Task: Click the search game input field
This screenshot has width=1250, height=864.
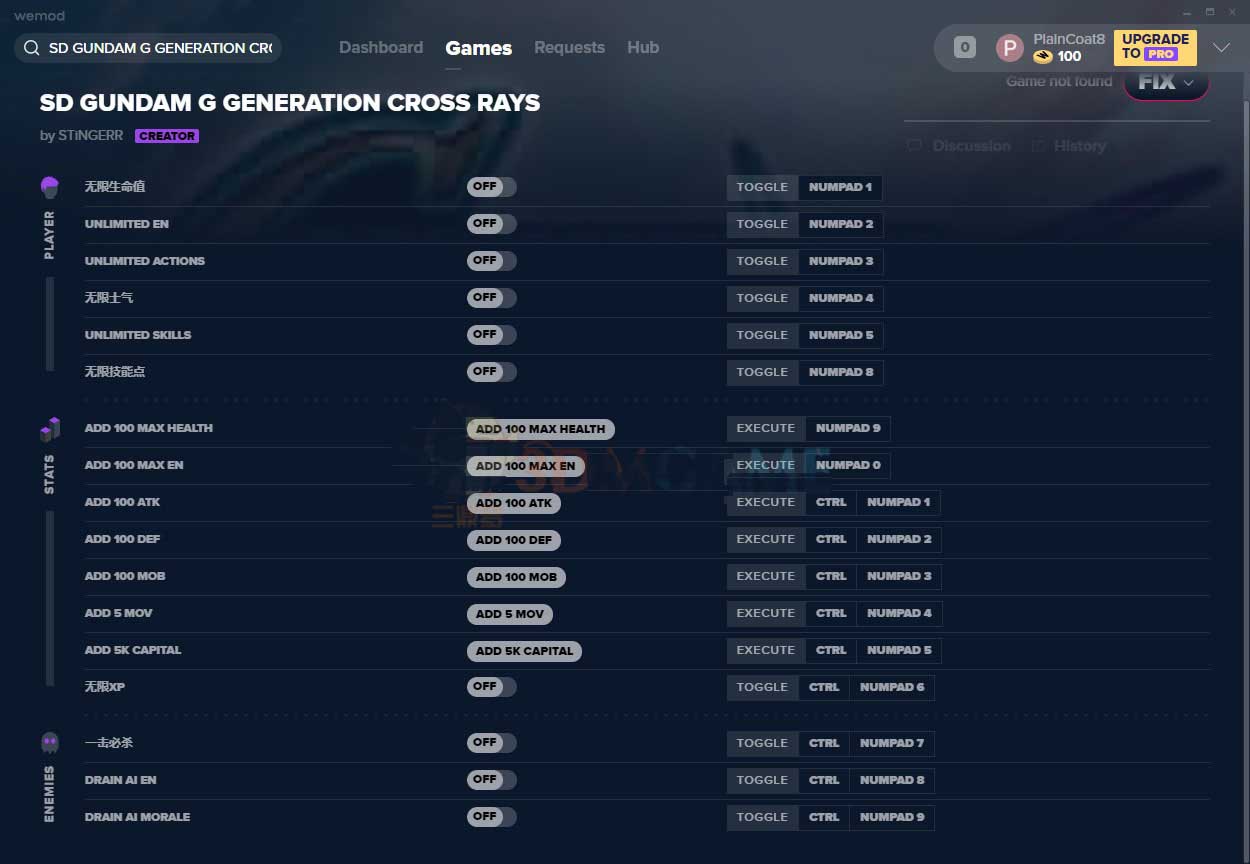Action: click(x=160, y=48)
